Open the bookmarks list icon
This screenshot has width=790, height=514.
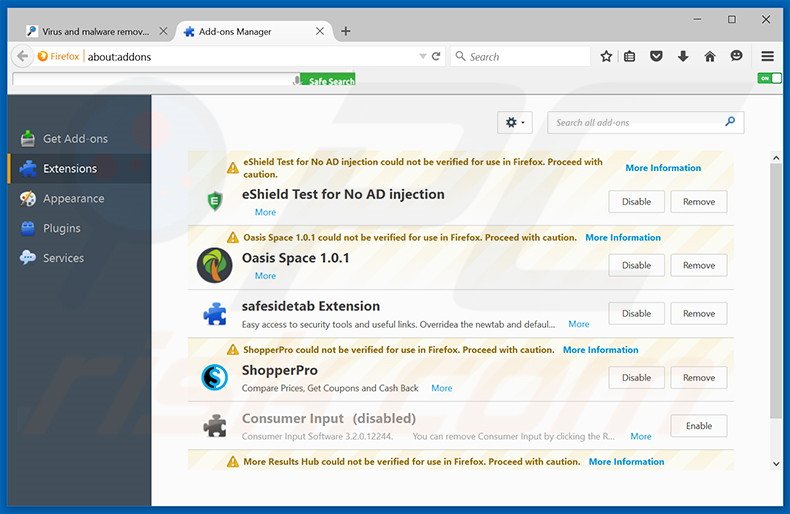click(629, 56)
